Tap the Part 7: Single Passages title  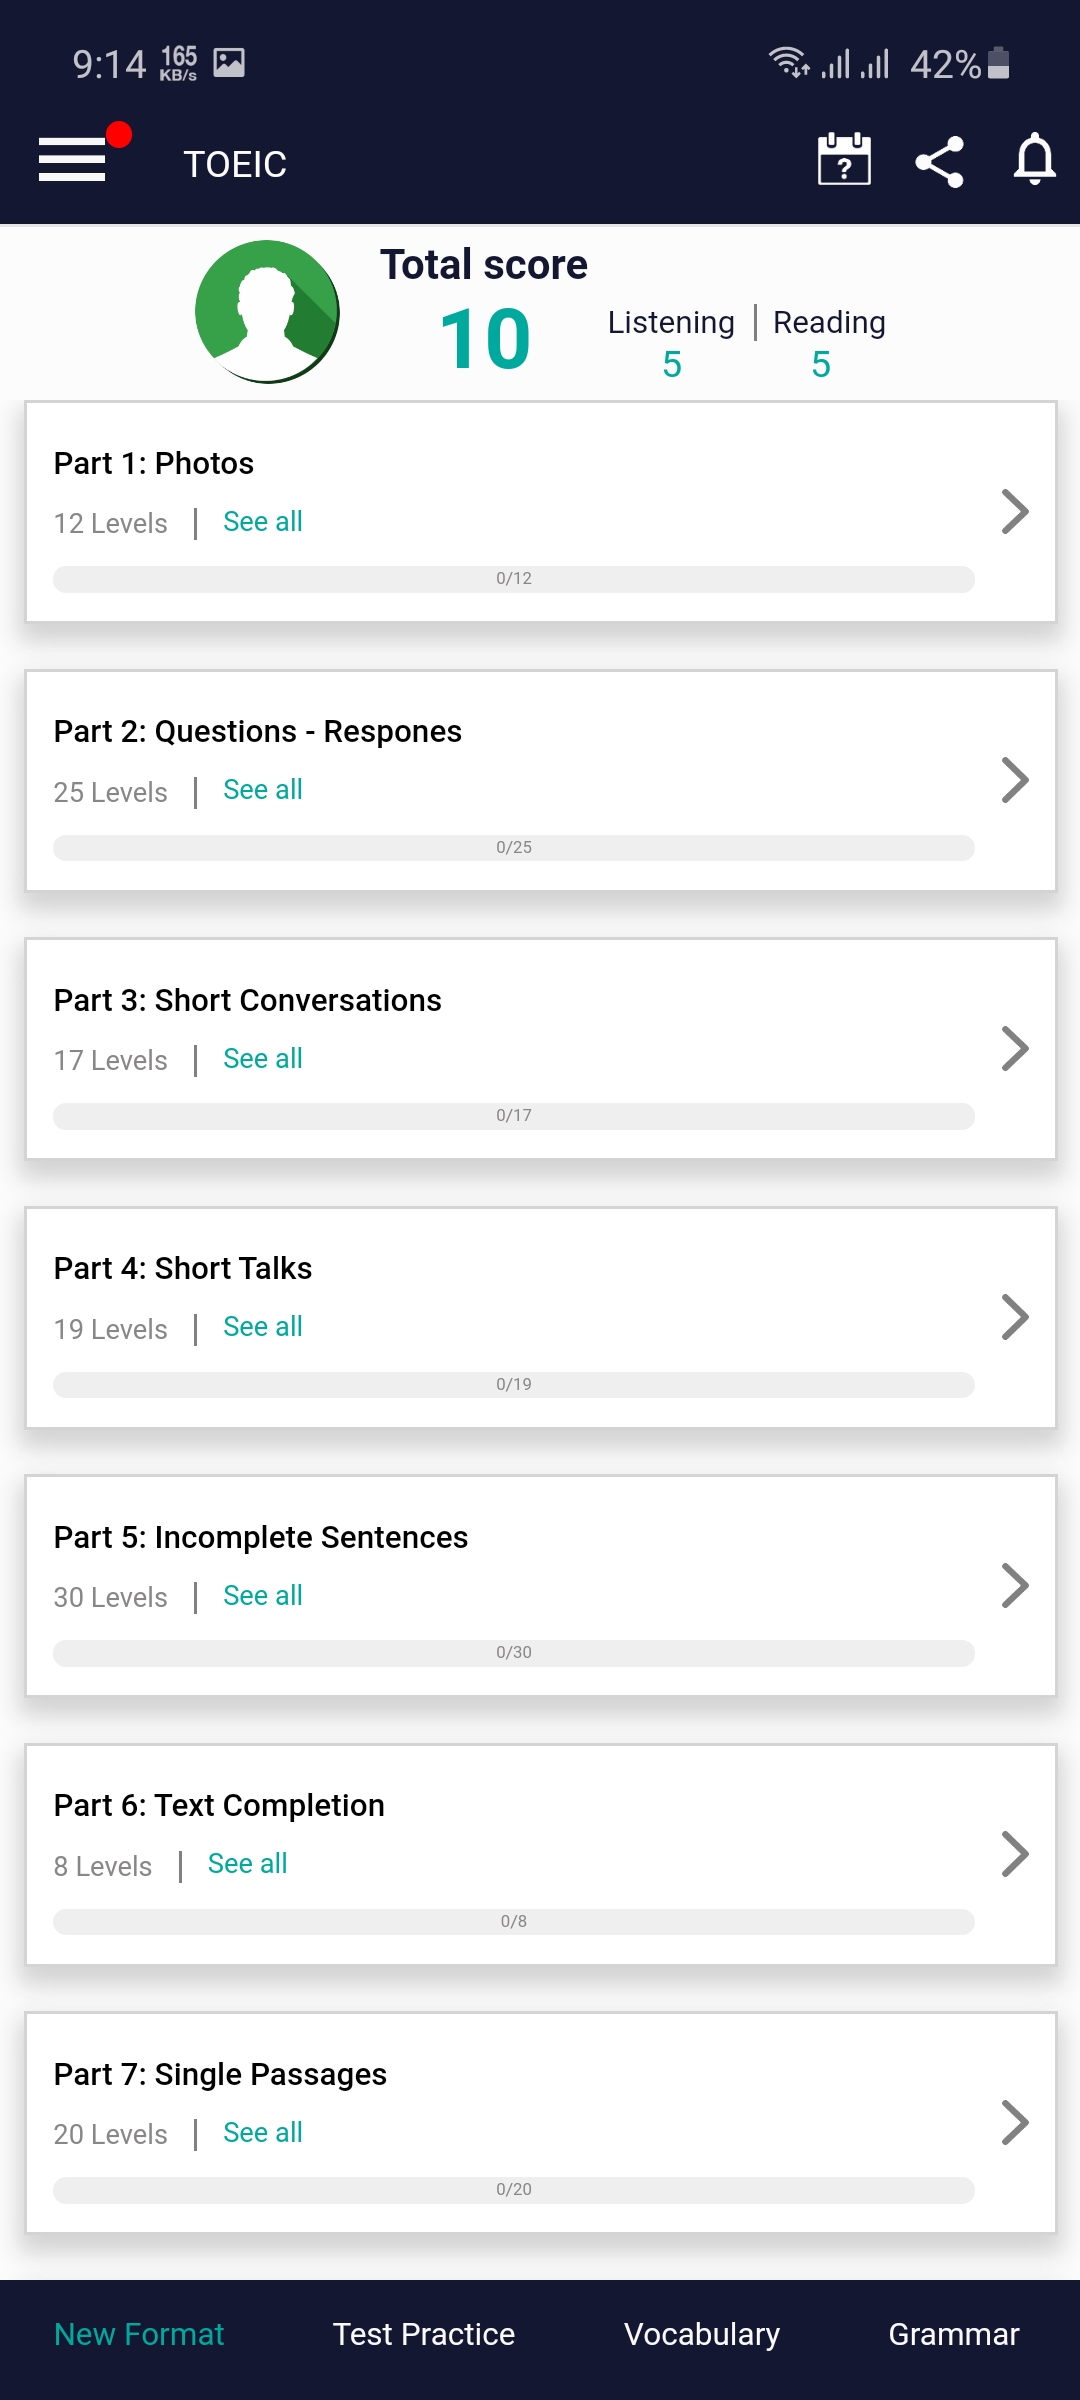click(220, 2074)
